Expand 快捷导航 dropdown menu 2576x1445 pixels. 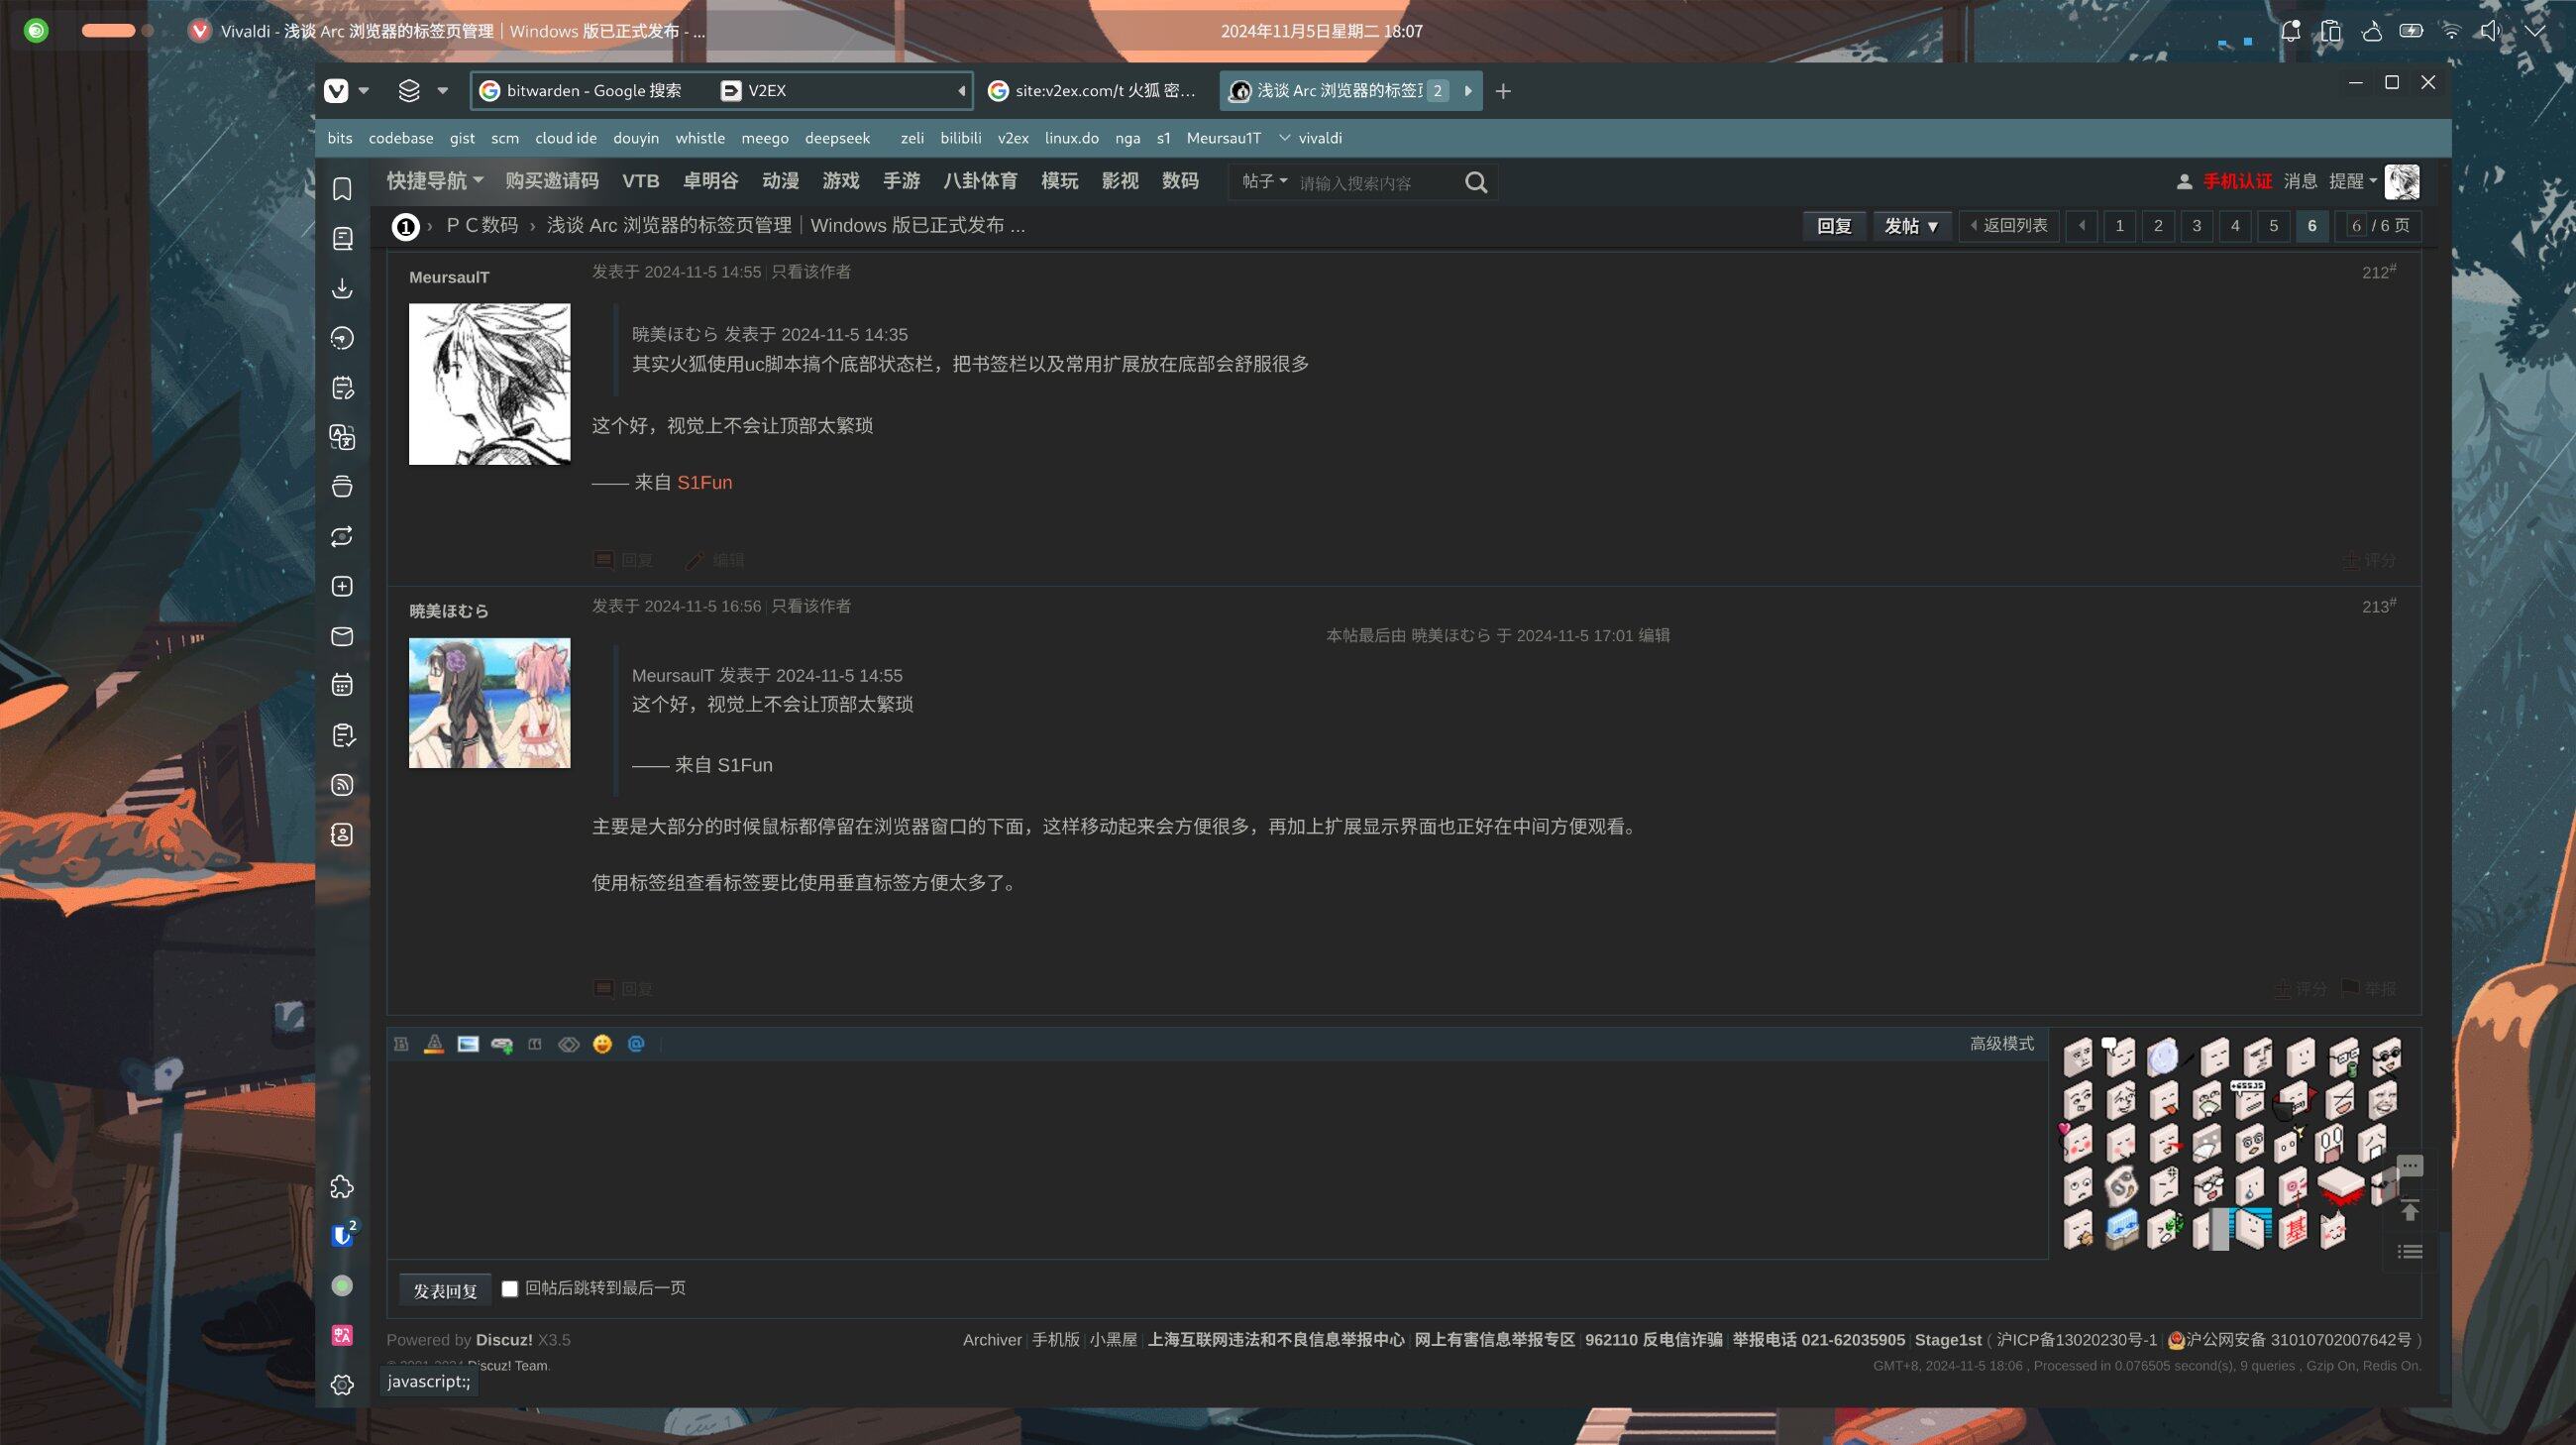pos(435,181)
